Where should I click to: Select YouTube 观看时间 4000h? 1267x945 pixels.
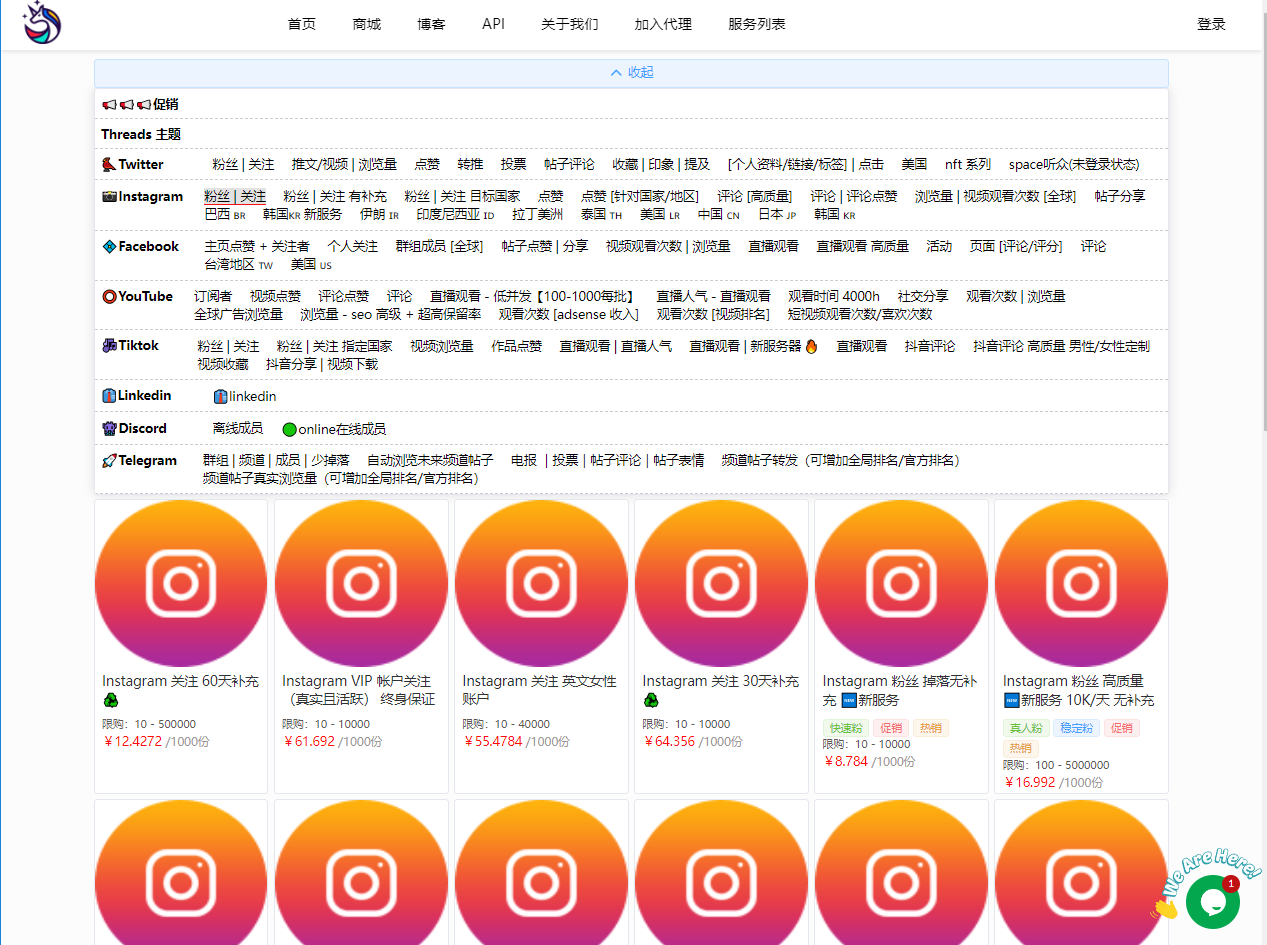point(834,296)
